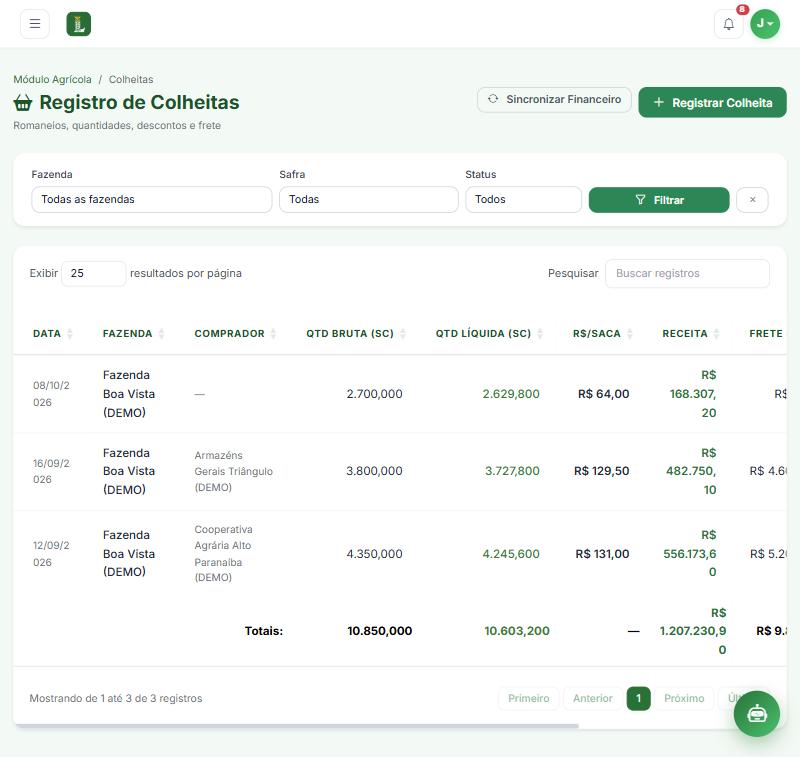The height and width of the screenshot is (757, 800).
Task: Click the 08/10/2026 date cell
Action: (x=52, y=394)
